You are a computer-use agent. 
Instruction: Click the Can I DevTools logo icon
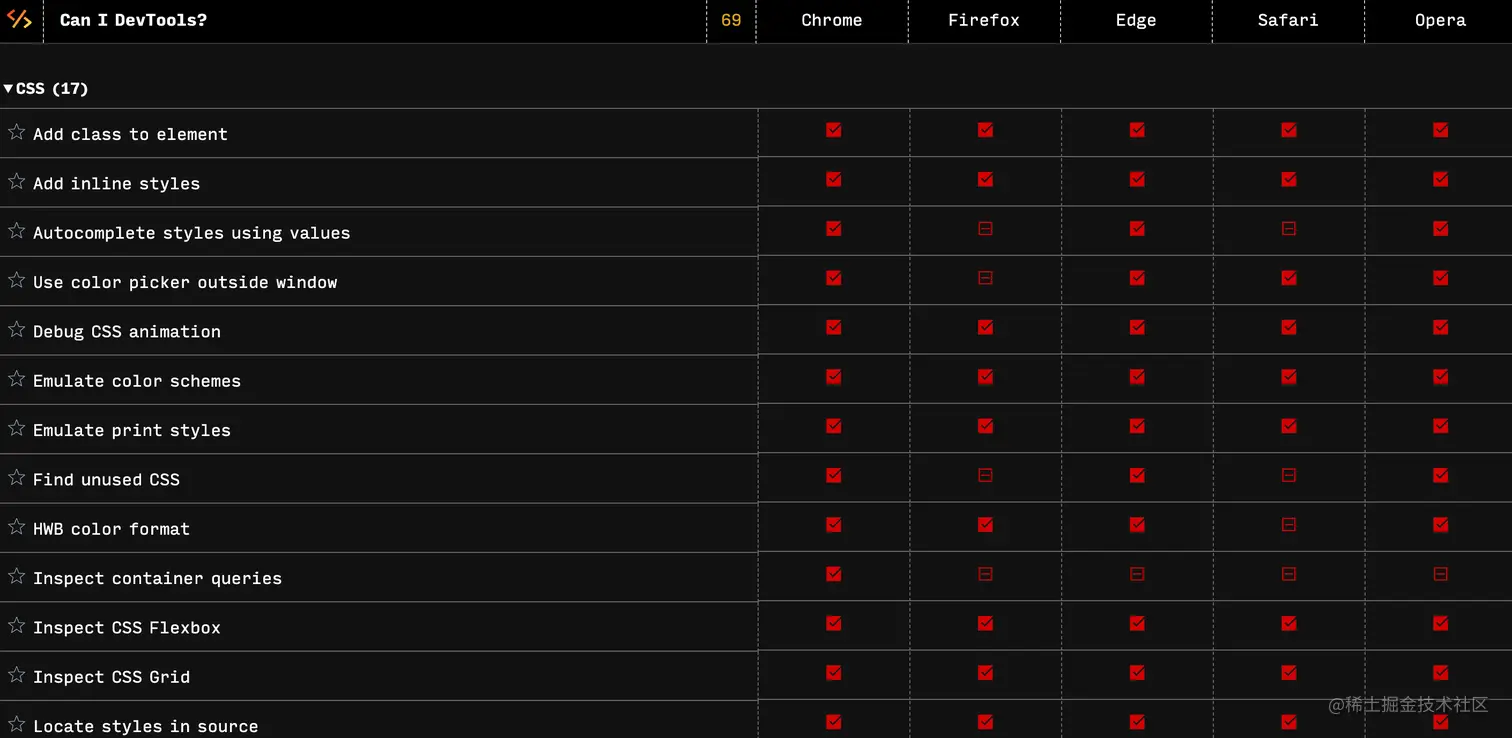(x=20, y=19)
